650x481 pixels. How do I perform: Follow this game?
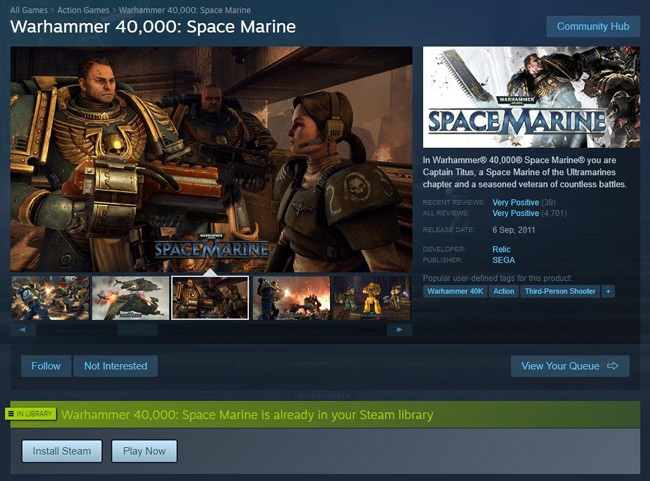coord(46,366)
